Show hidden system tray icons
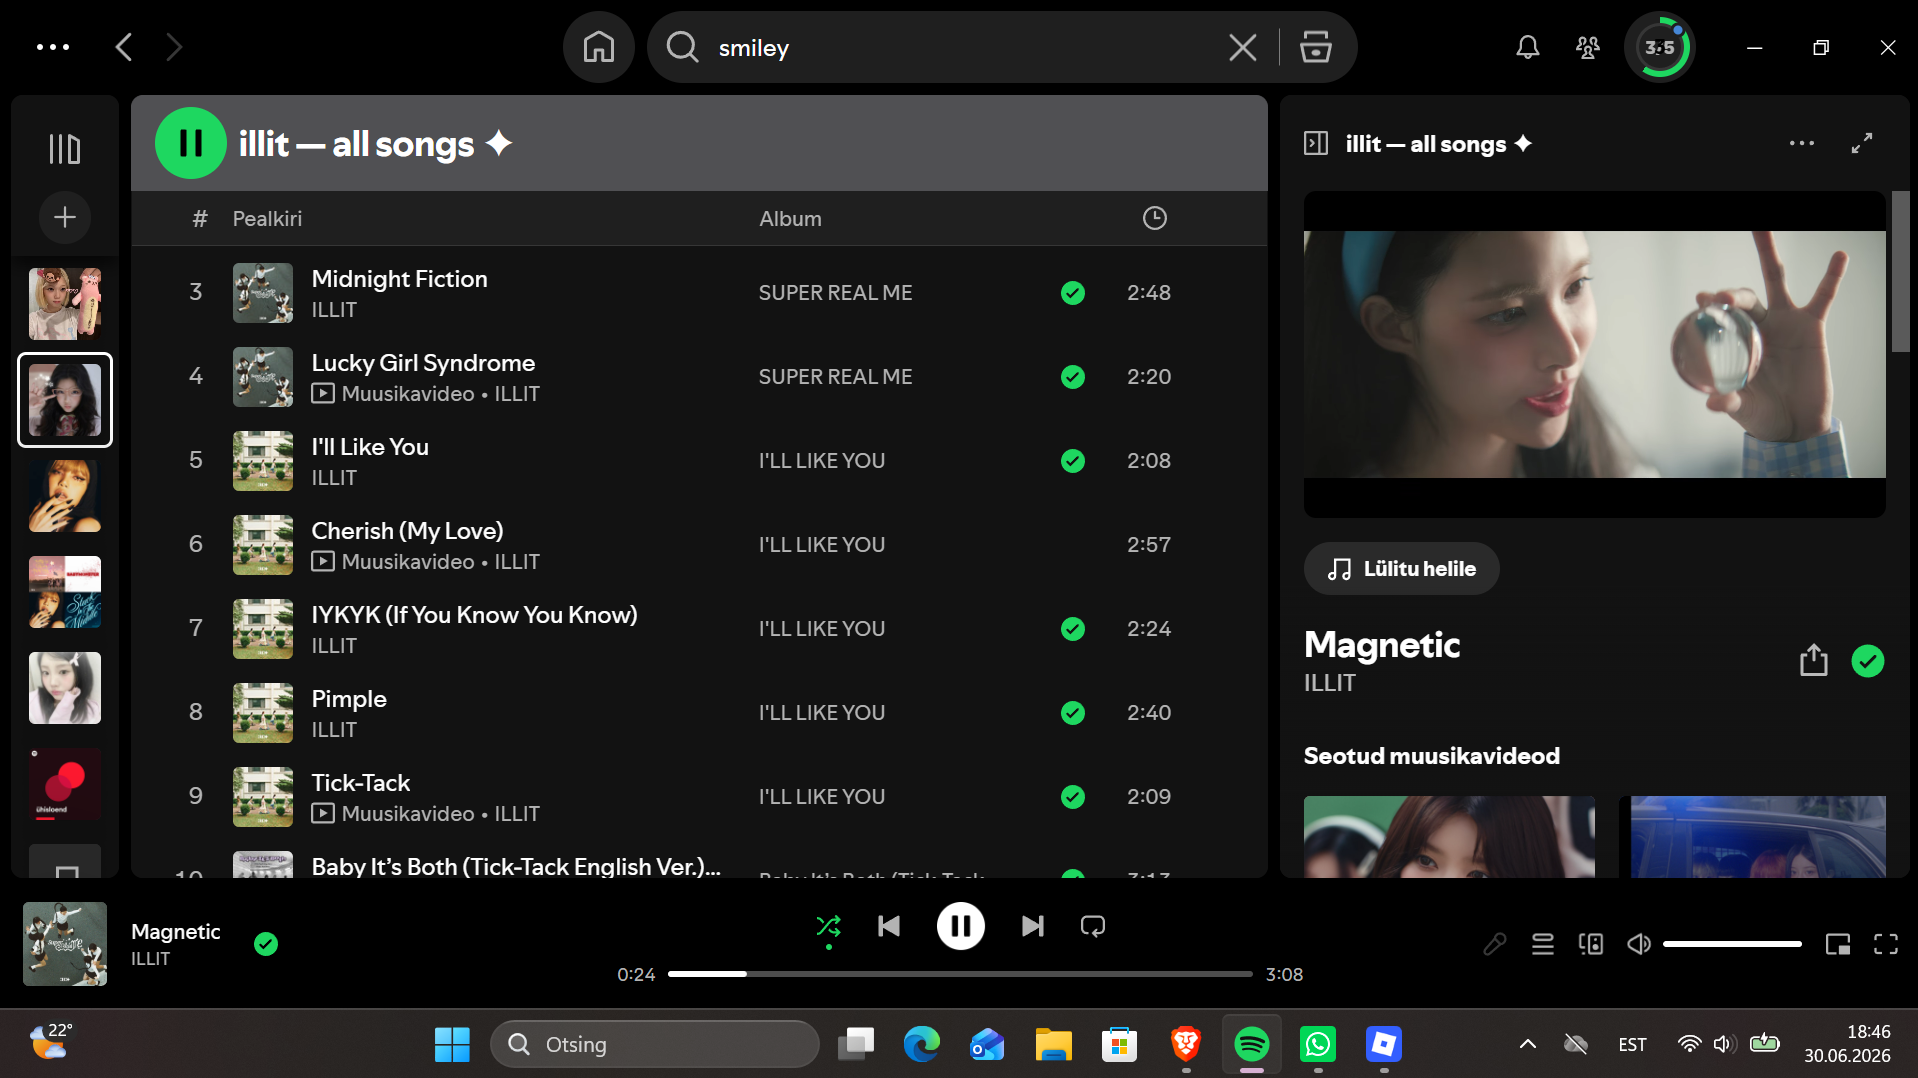The image size is (1918, 1078). 1527,1044
